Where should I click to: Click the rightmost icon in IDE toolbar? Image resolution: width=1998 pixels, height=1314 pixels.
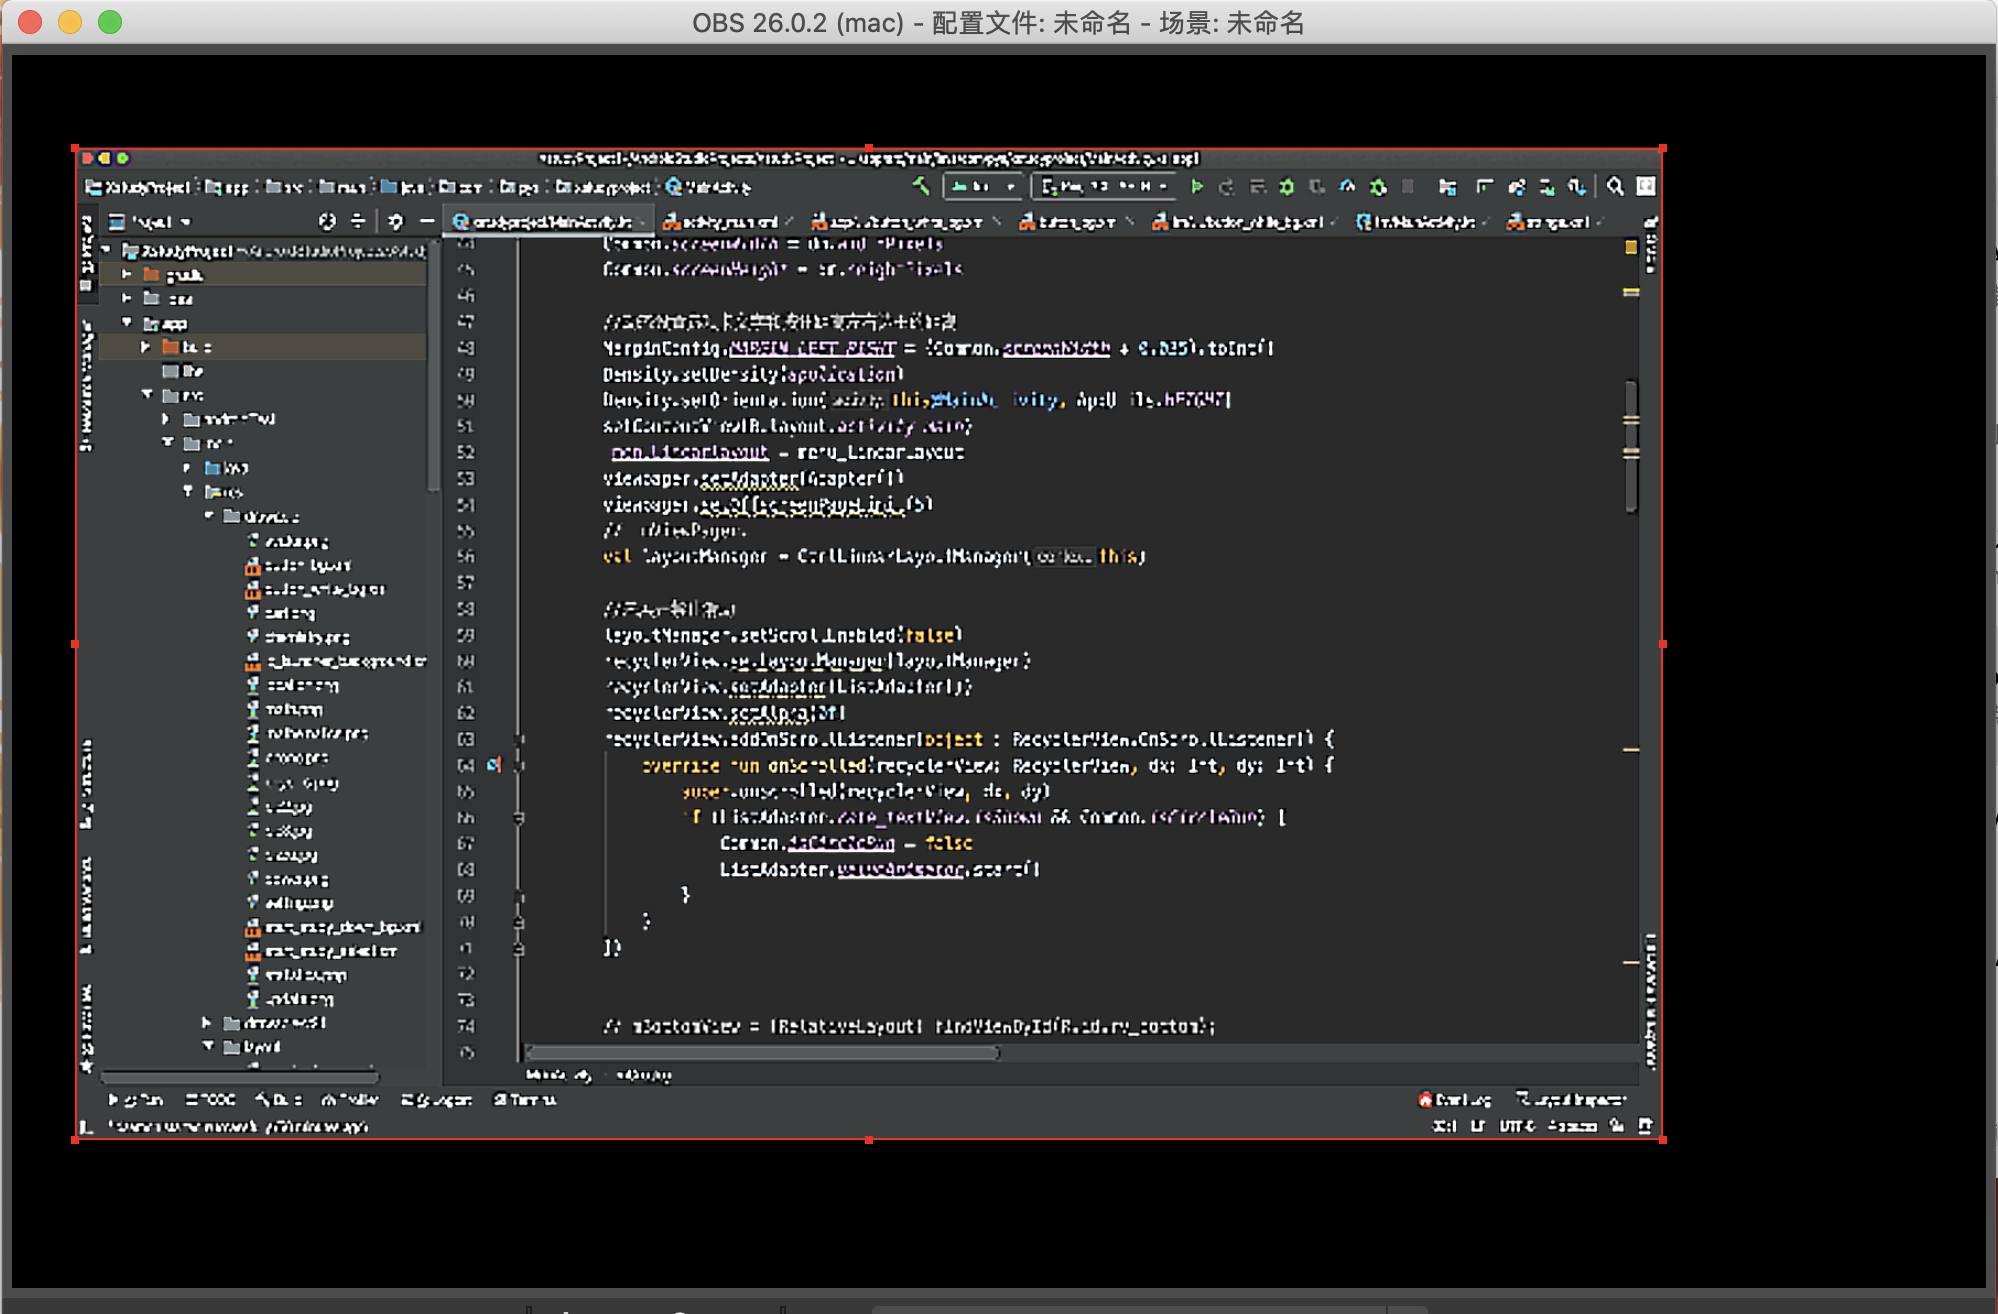tap(1646, 187)
